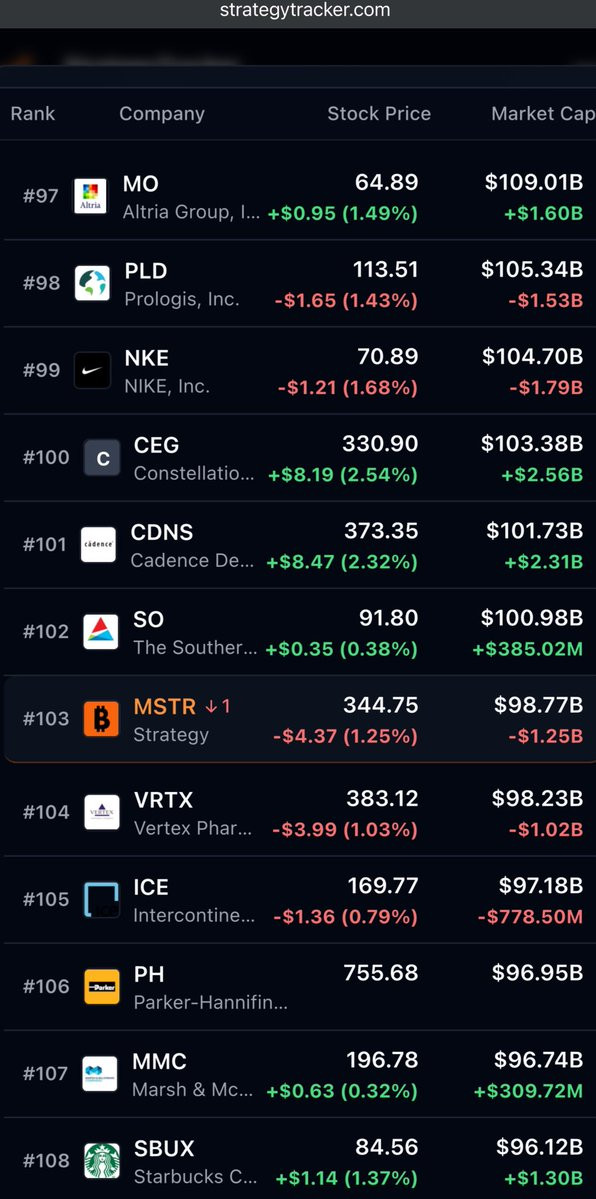This screenshot has height=1199, width=596.
Task: Click the Intercontinental Exchange logo icon
Action: pos(101,899)
